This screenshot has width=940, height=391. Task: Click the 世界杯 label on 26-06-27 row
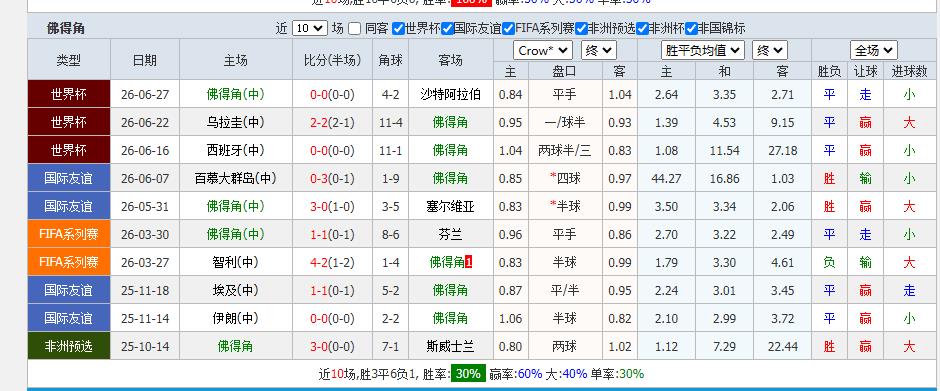(x=69, y=94)
